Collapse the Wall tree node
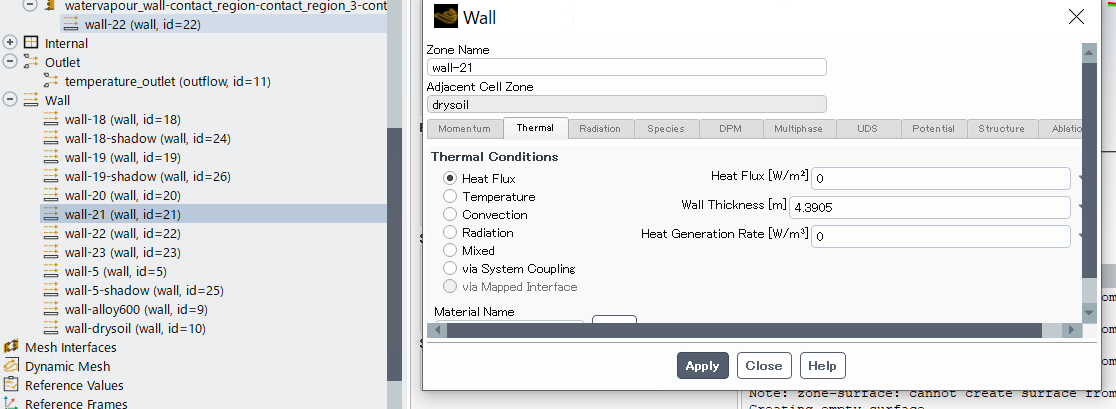1116x409 pixels. click(x=11, y=100)
